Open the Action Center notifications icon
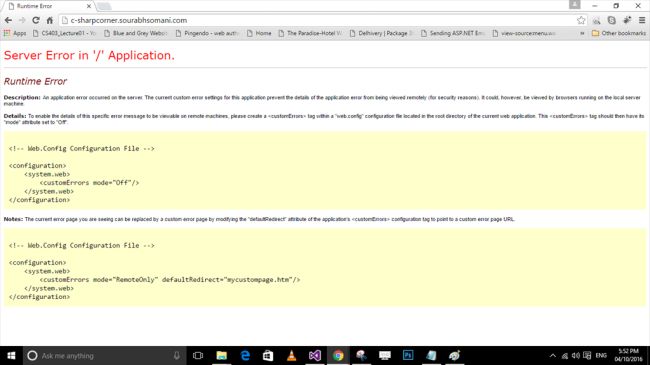 [587, 355]
